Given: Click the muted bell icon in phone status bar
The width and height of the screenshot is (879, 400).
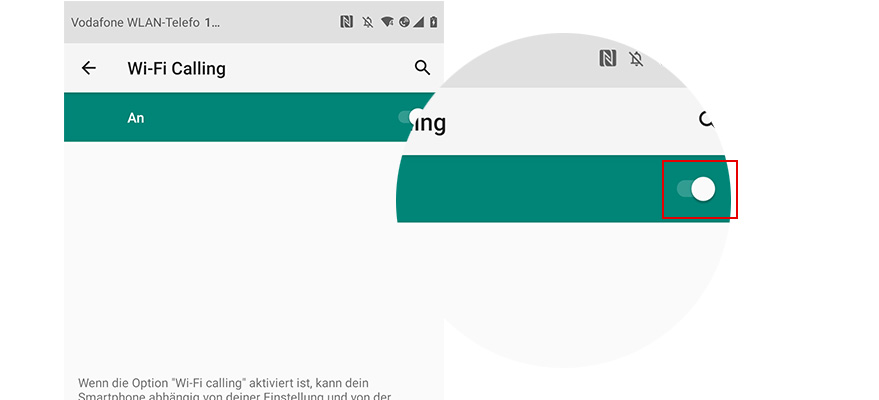Looking at the screenshot, I should coord(368,22).
